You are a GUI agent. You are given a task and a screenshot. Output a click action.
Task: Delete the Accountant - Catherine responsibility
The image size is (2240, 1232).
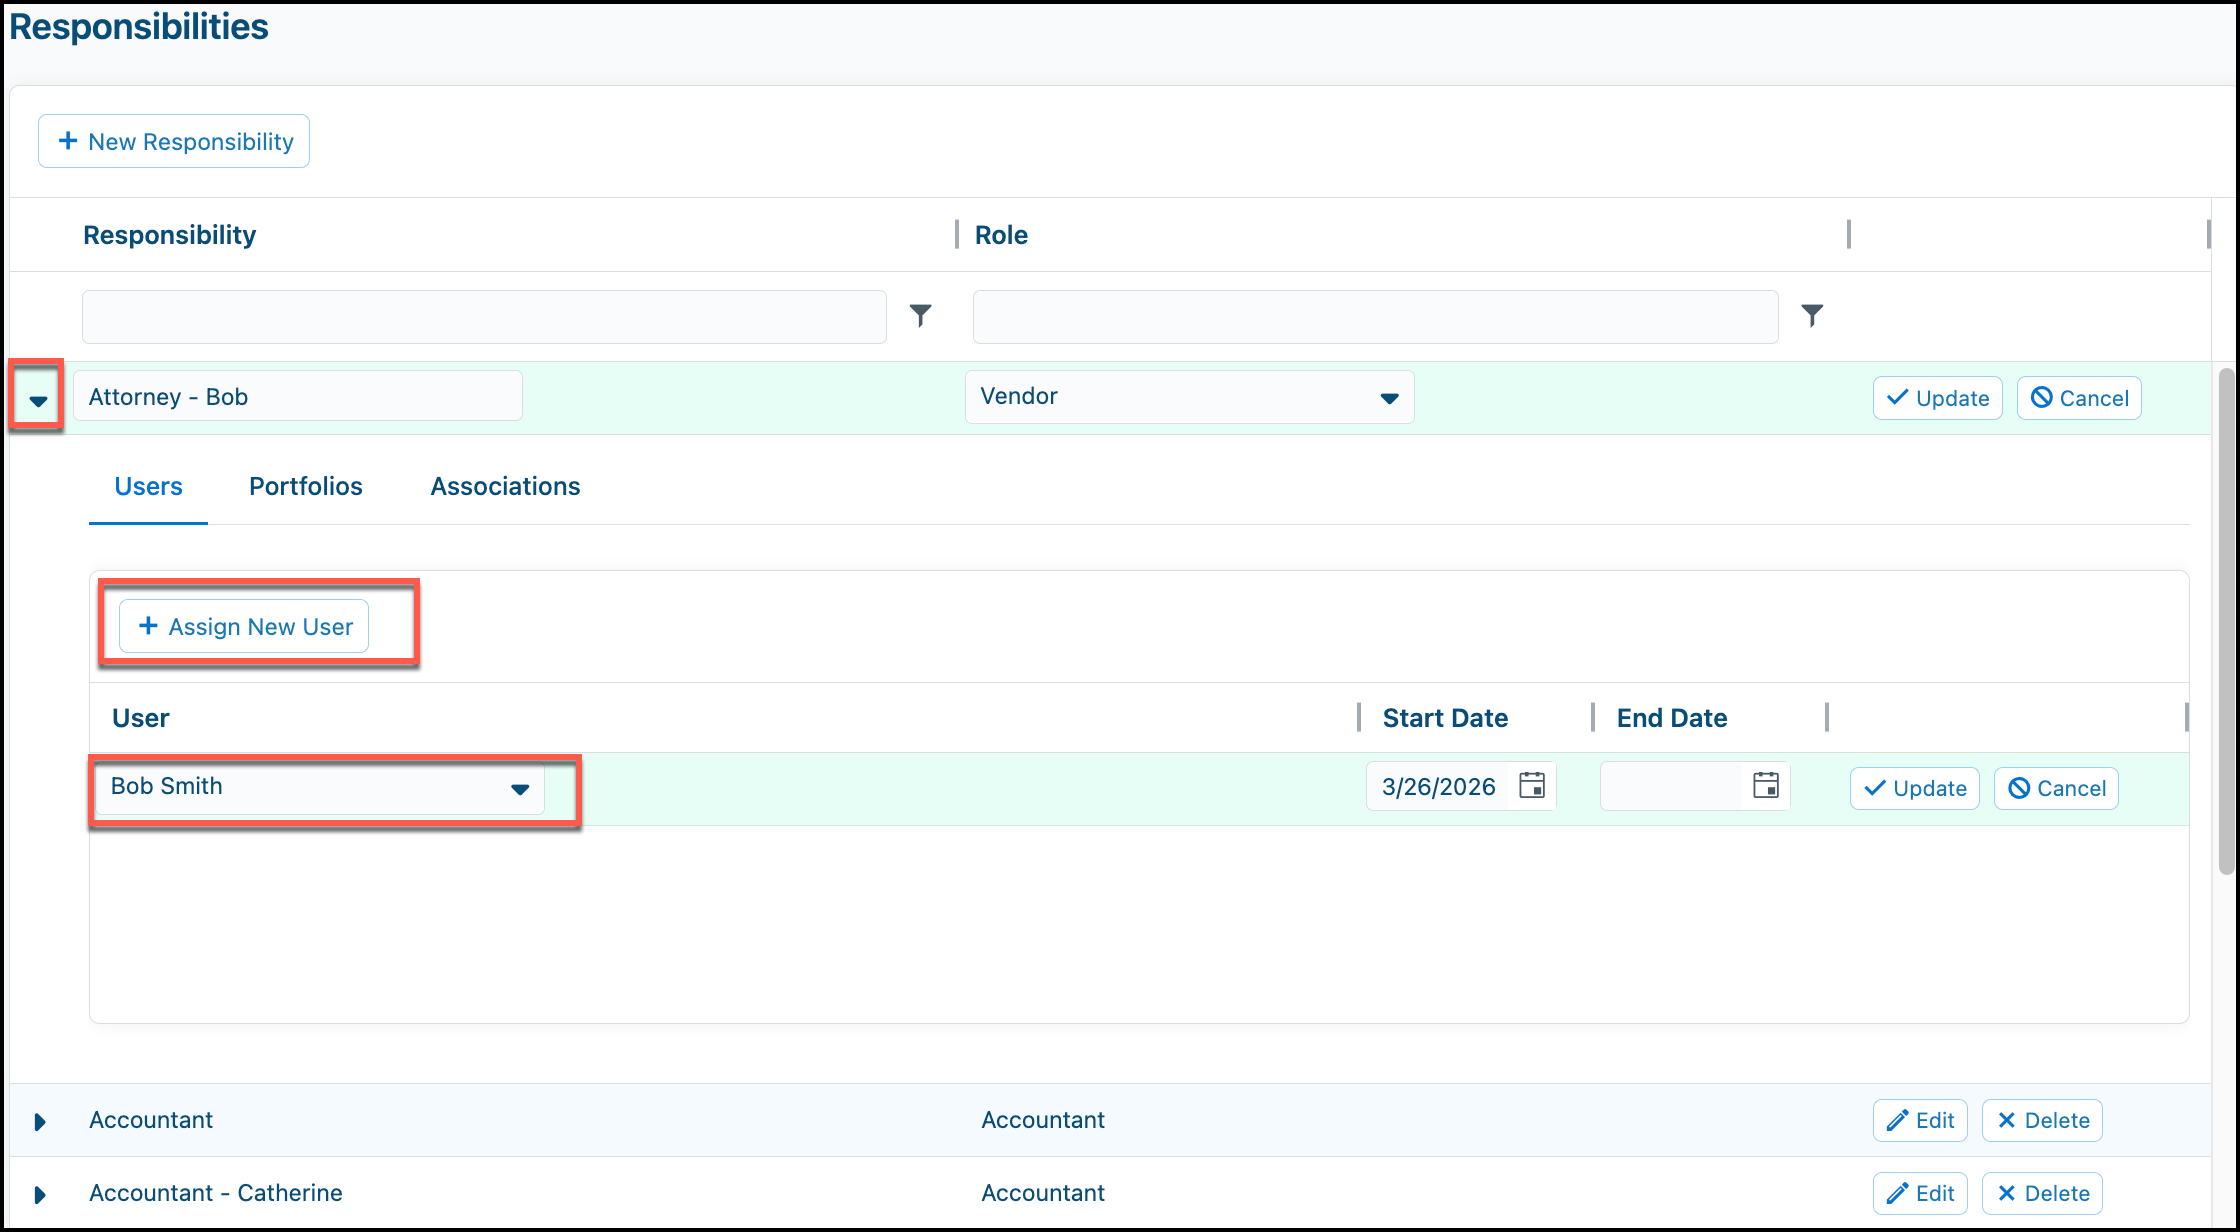pos(2042,1193)
